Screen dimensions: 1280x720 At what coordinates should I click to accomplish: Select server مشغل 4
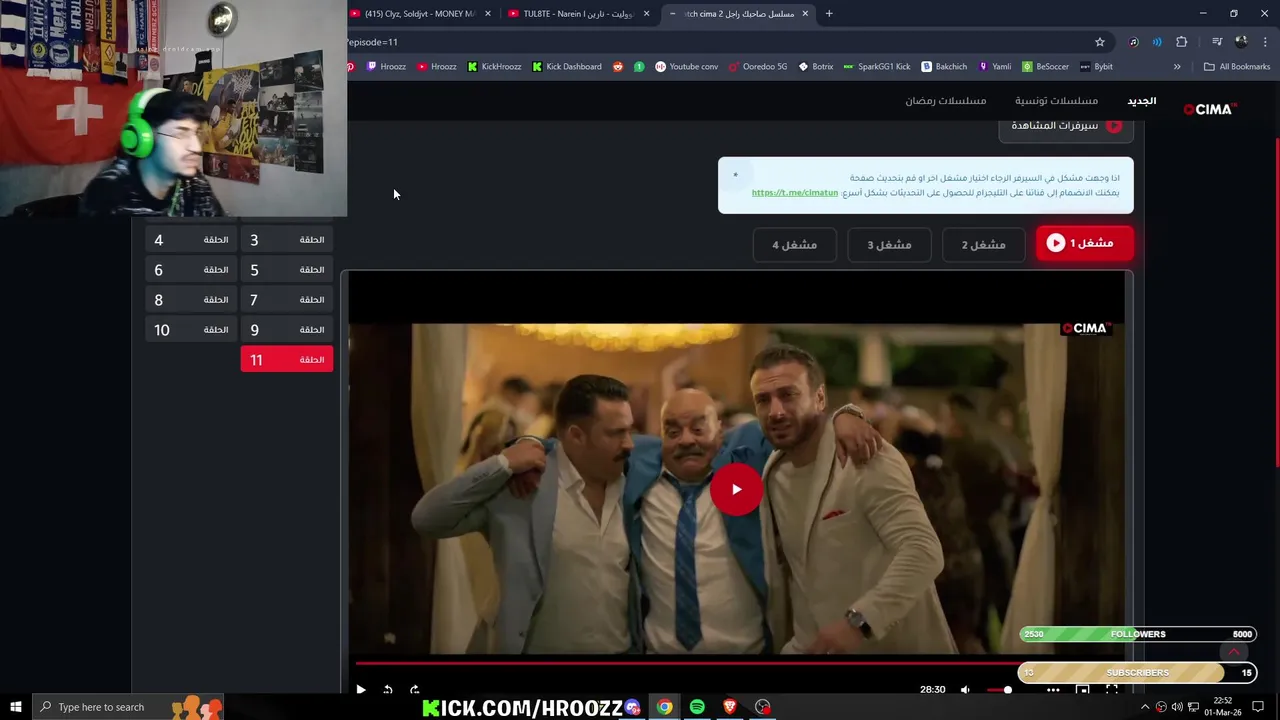(794, 244)
